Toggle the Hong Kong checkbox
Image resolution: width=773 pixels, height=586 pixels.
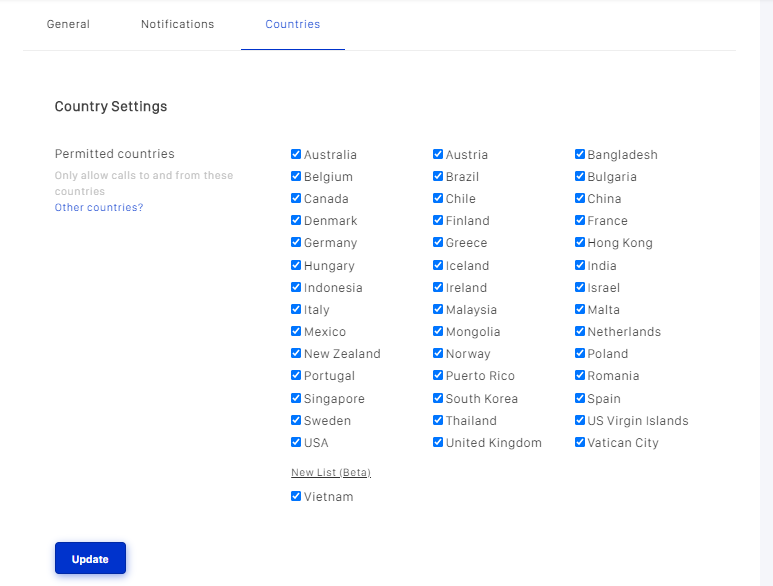coord(580,242)
